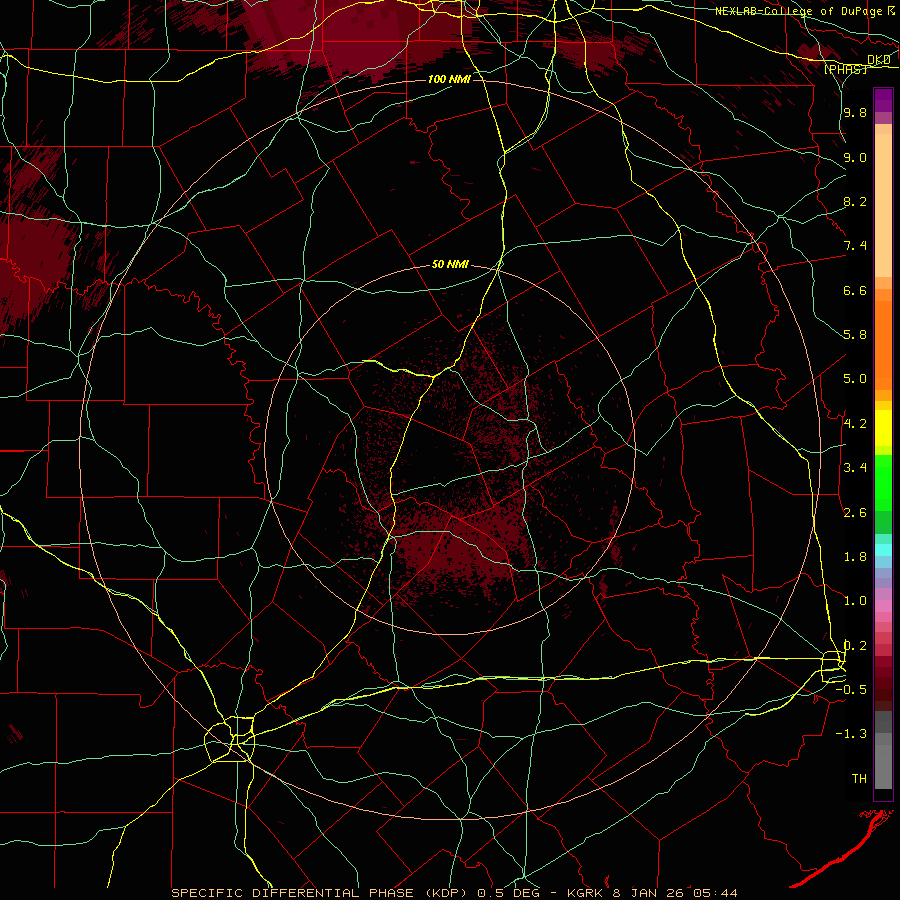Screen dimensions: 900x900
Task: Select the 9.0 value on the color scale
Action: click(855, 157)
